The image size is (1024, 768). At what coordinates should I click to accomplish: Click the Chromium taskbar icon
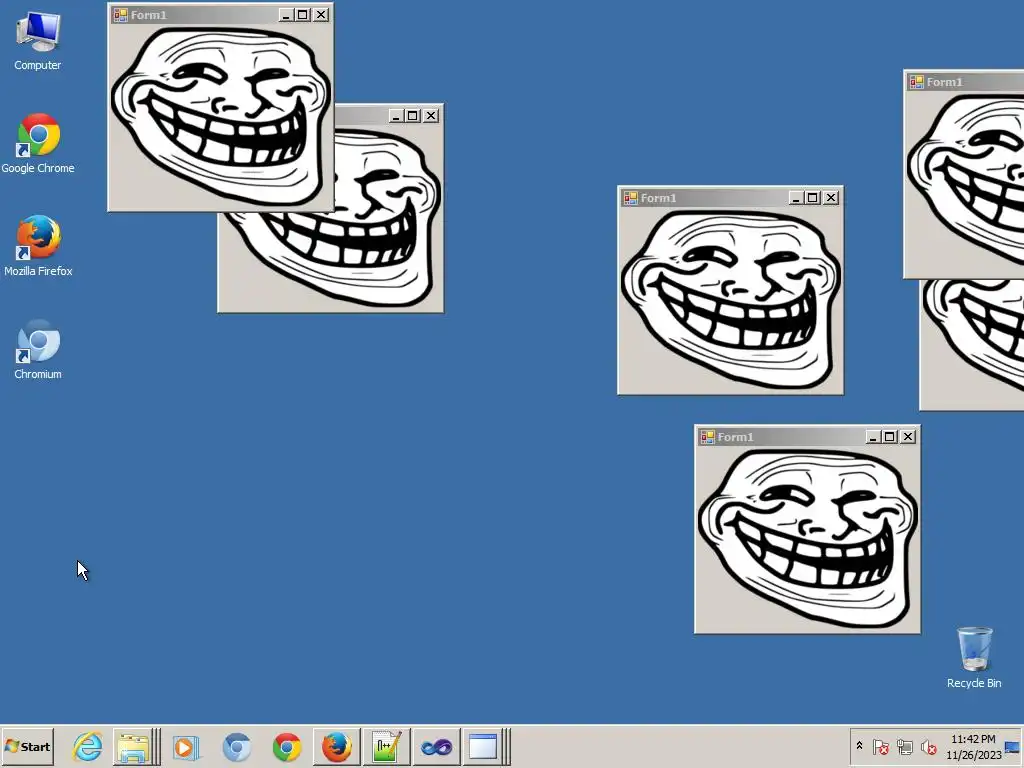point(236,746)
